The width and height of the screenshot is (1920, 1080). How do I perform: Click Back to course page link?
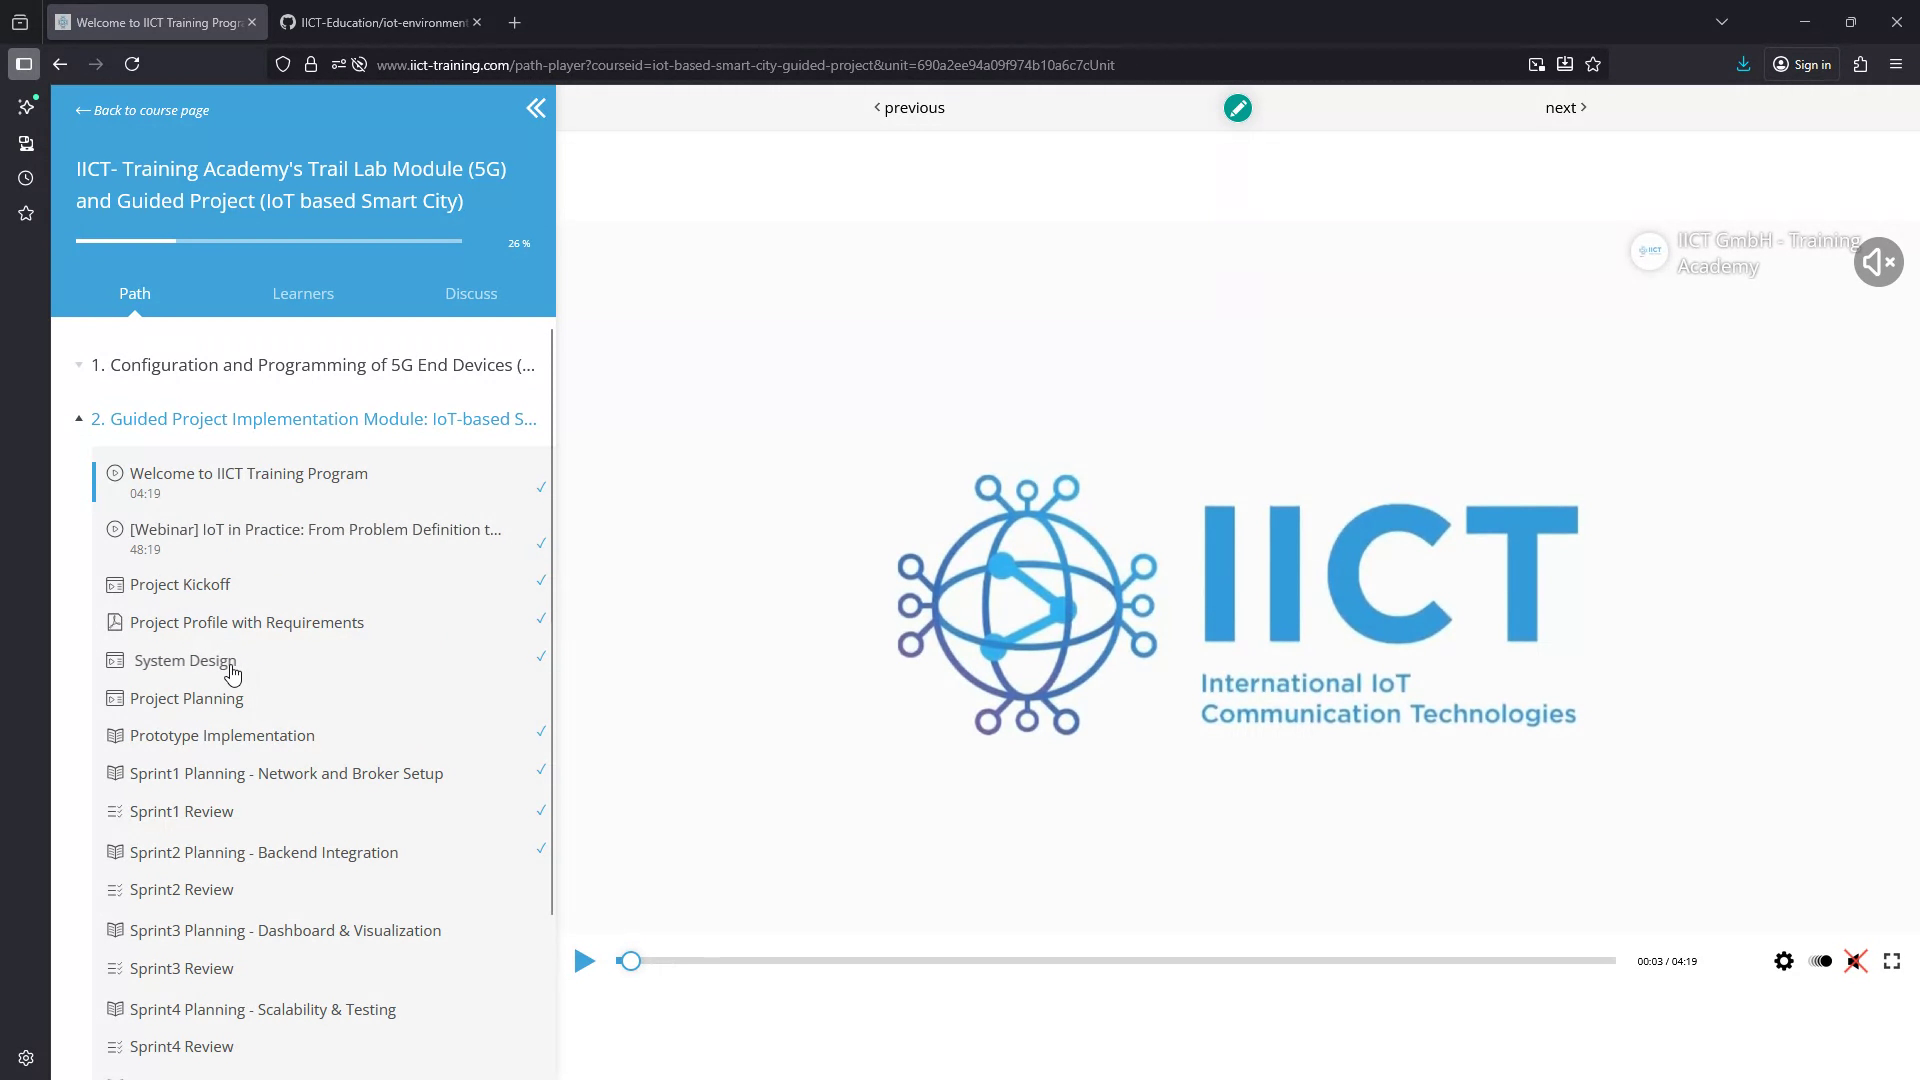point(141,110)
